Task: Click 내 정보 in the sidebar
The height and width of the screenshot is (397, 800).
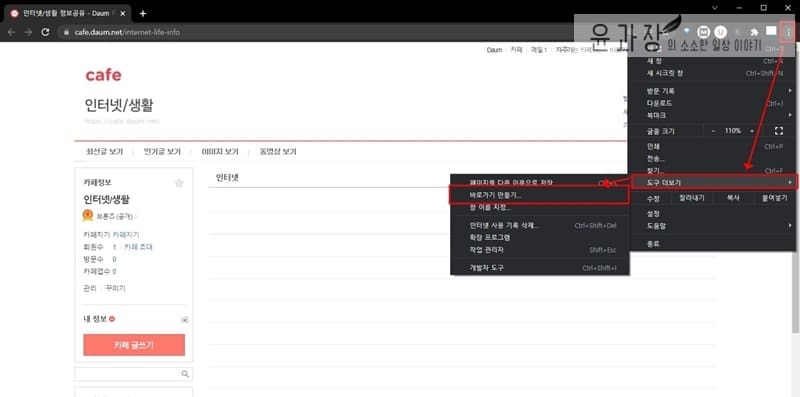Action: (95, 319)
